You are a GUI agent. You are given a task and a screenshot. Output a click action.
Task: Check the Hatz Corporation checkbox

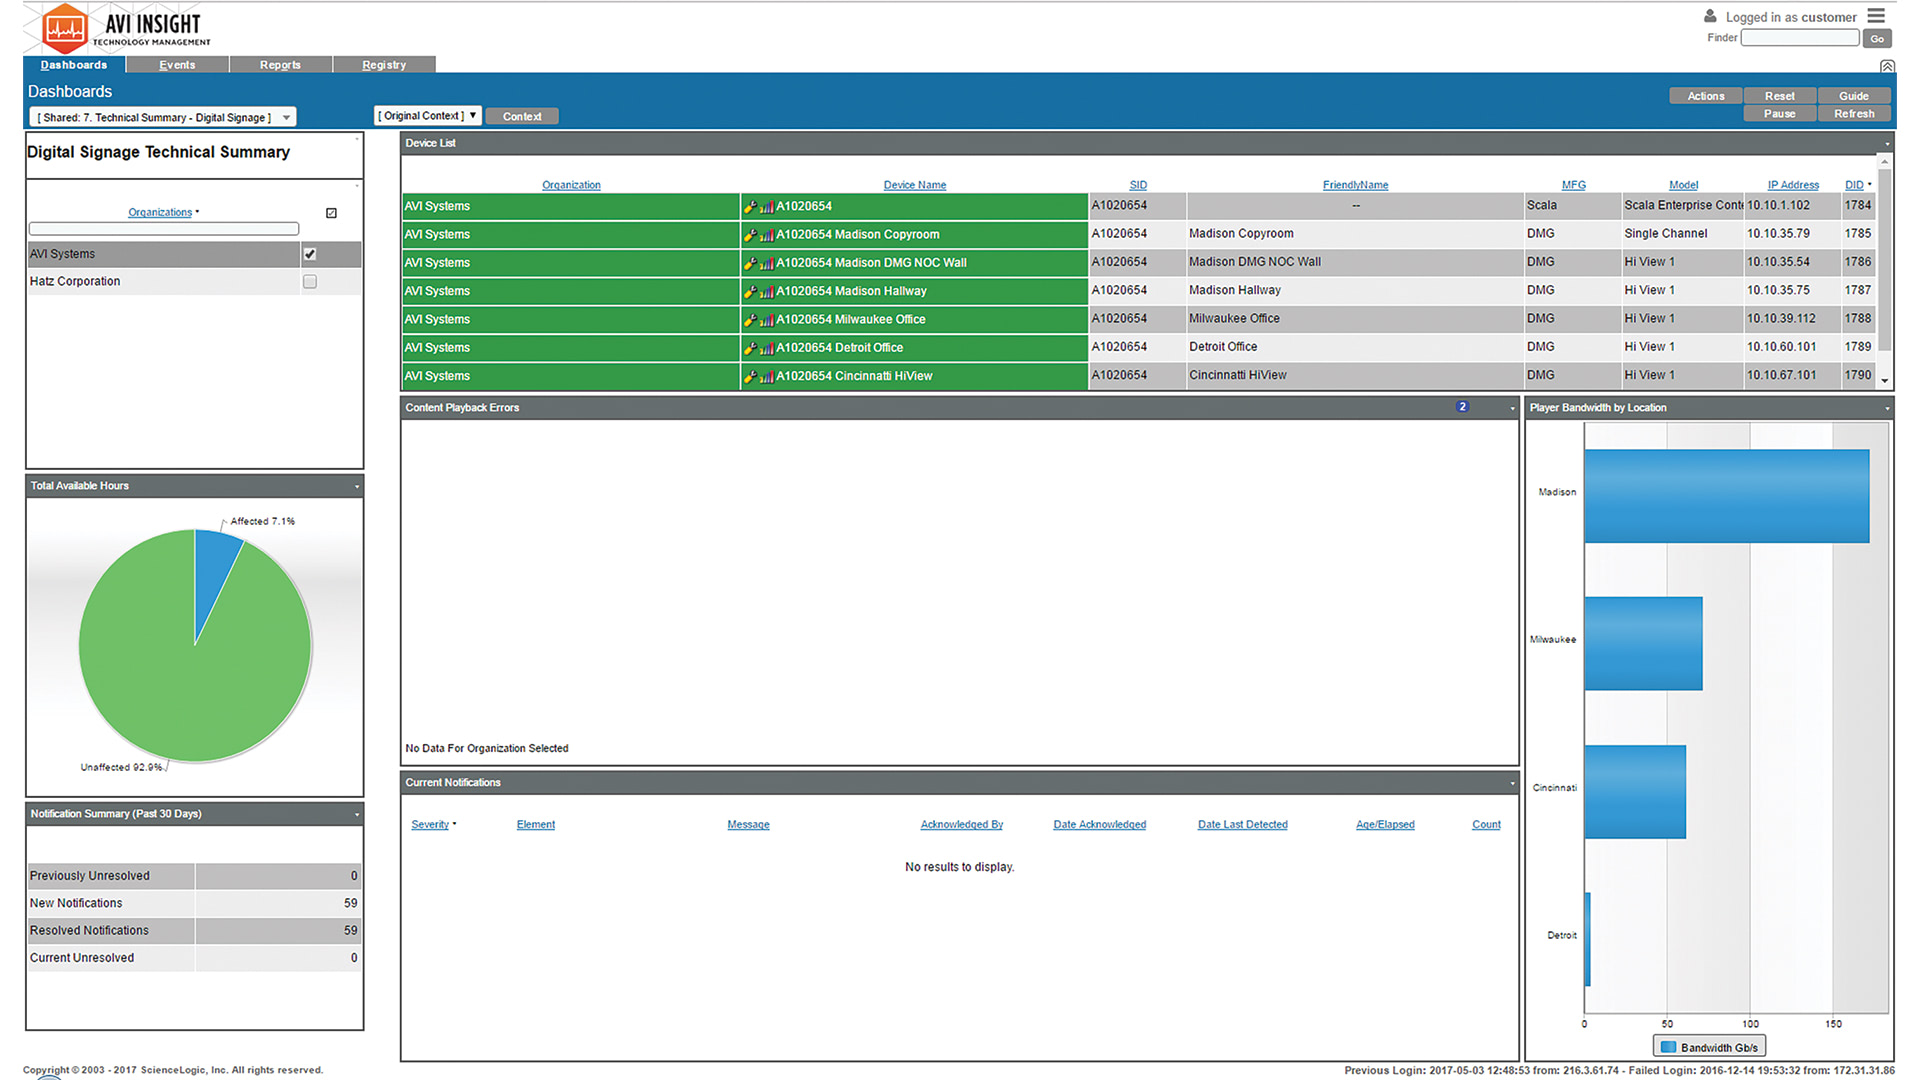[x=310, y=282]
